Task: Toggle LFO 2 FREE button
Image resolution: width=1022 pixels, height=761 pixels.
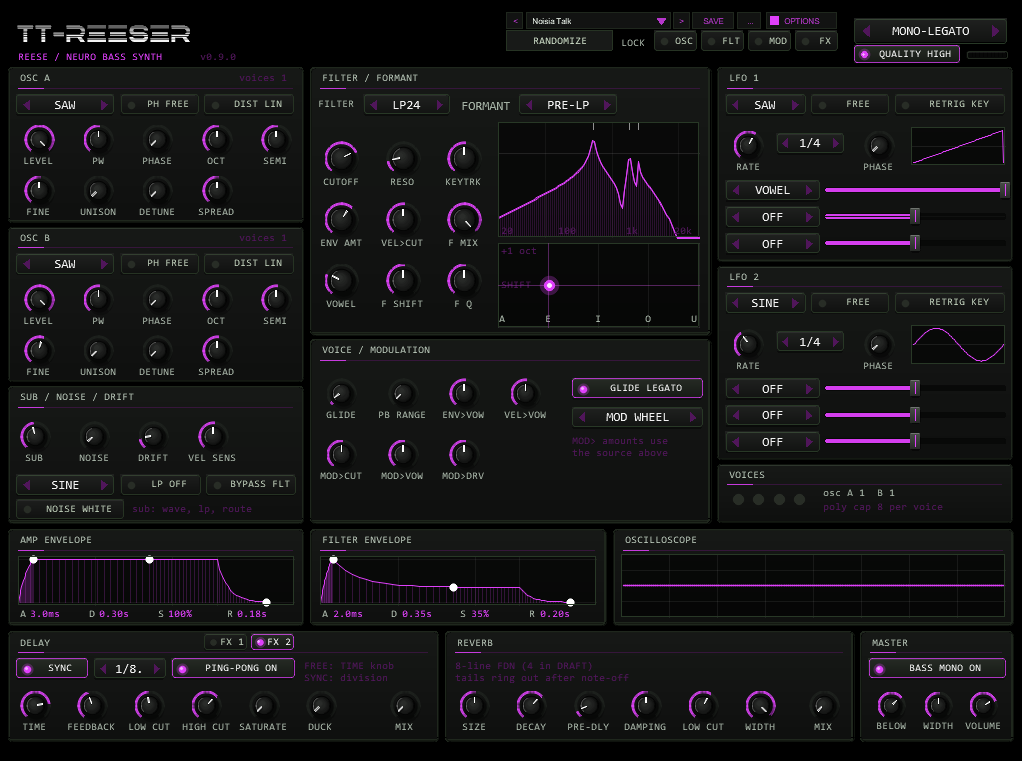Action: tap(851, 302)
